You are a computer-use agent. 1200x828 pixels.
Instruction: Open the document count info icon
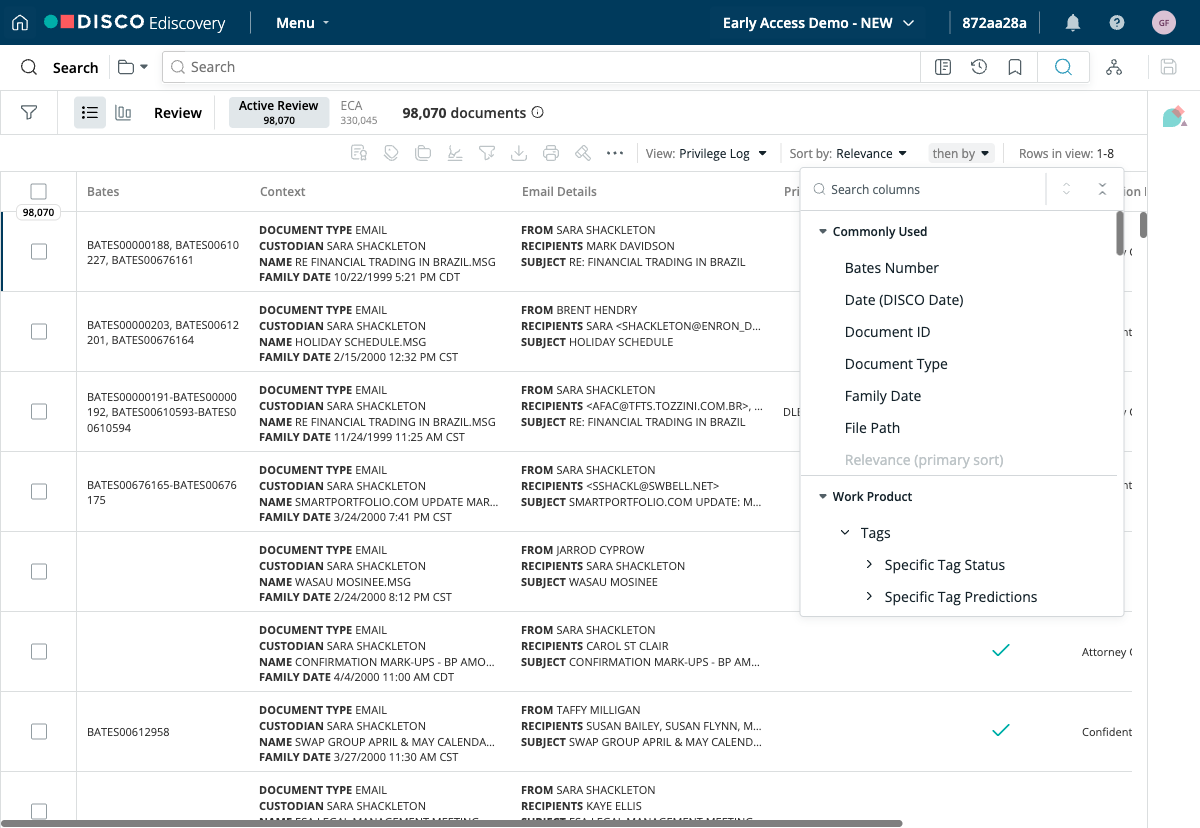pyautogui.click(x=537, y=113)
